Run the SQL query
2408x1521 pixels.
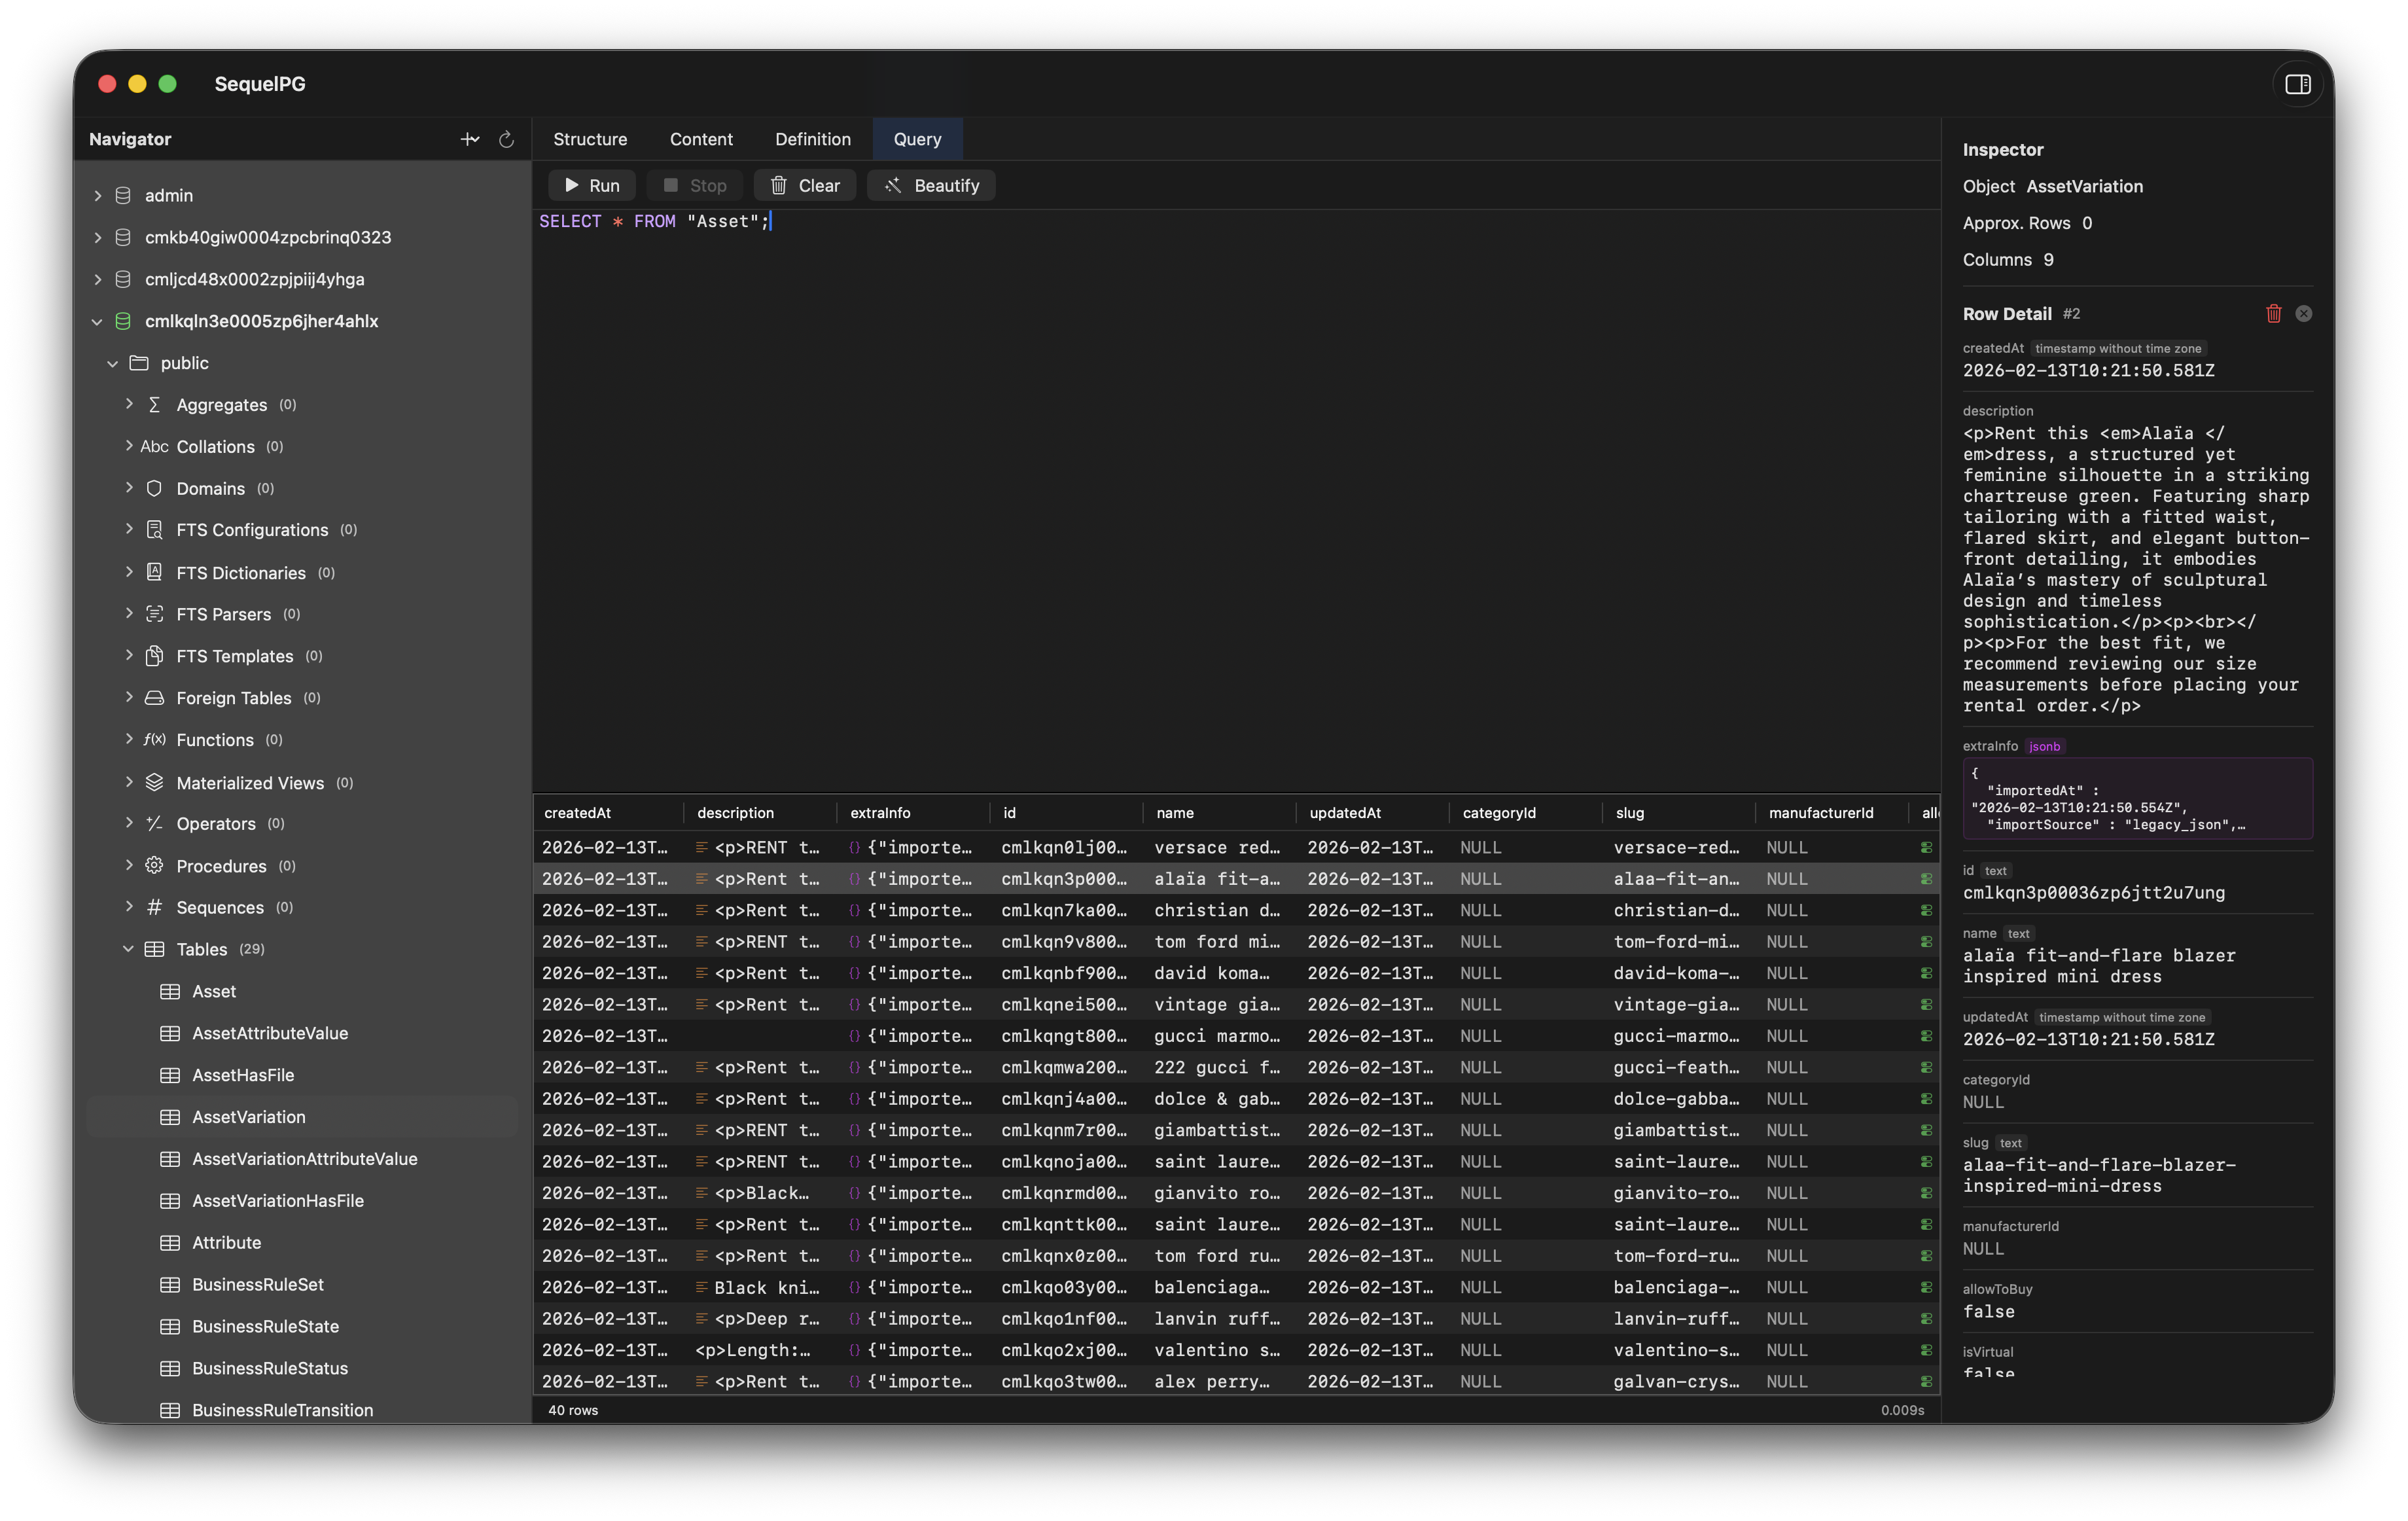[x=592, y=185]
